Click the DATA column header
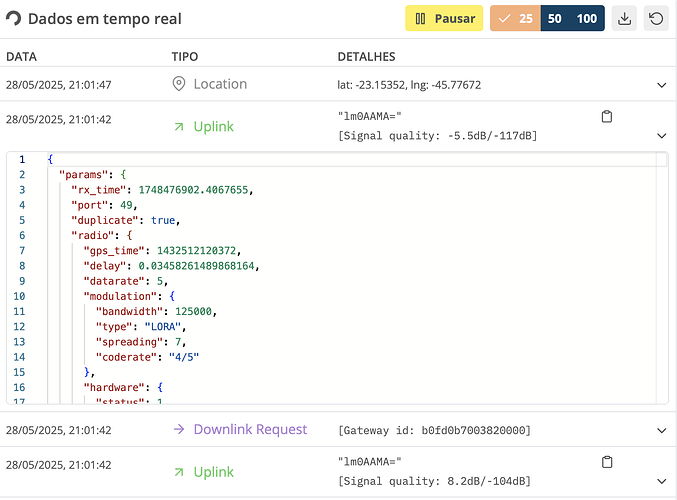This screenshot has height=500, width=677. pos(21,57)
